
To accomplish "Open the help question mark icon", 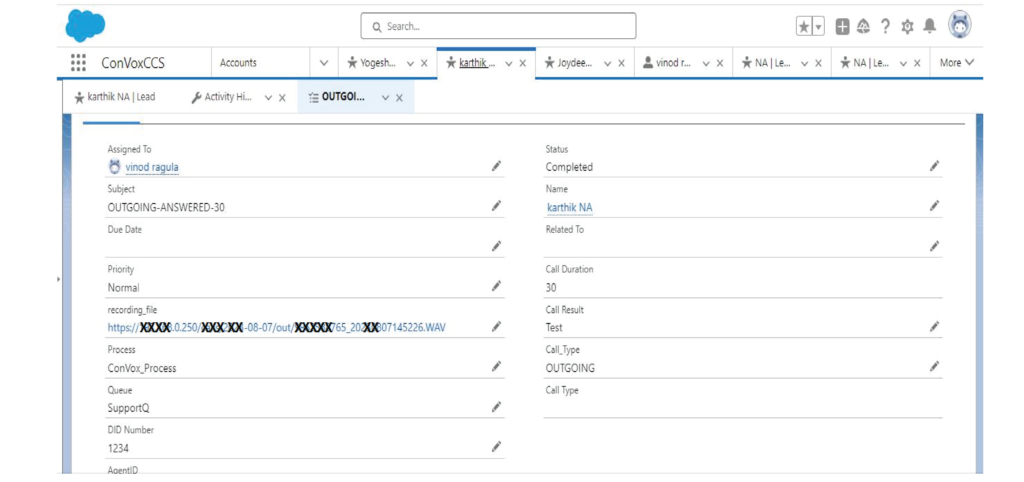I will point(885,27).
